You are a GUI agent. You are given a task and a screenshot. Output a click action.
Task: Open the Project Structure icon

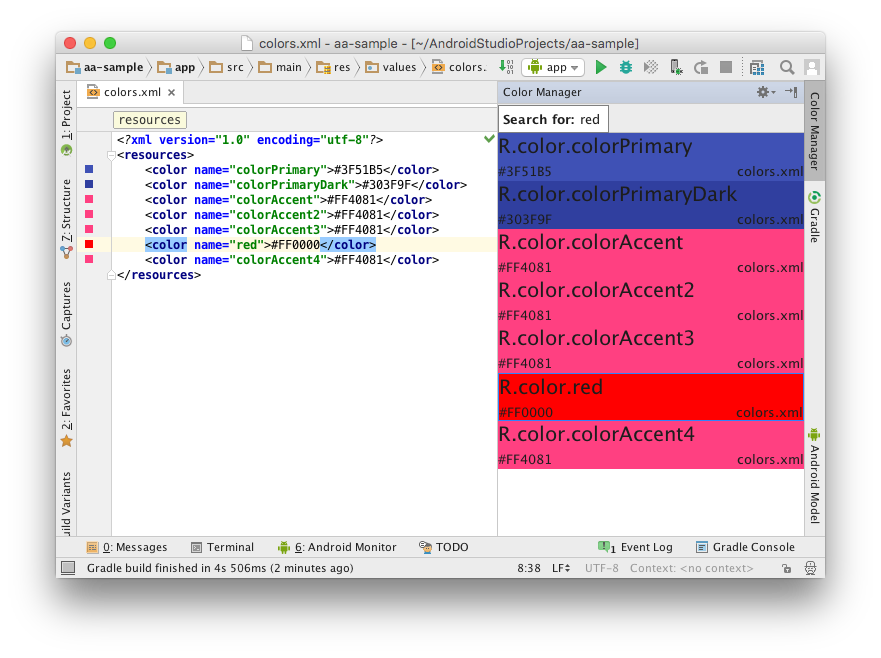tap(757, 67)
